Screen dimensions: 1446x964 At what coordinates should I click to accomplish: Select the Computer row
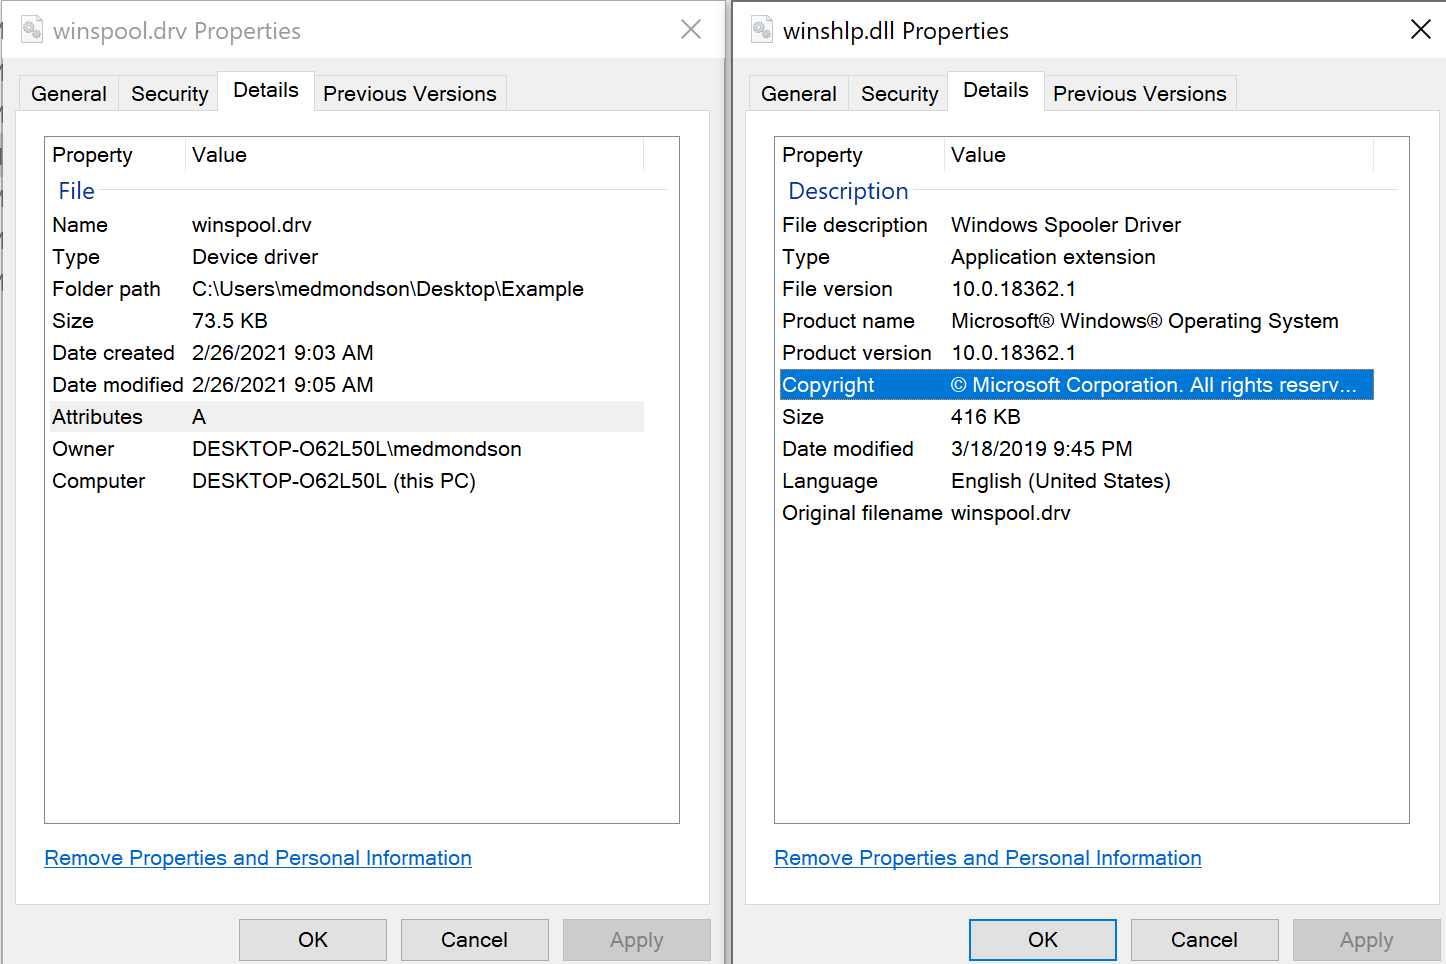[x=346, y=481]
